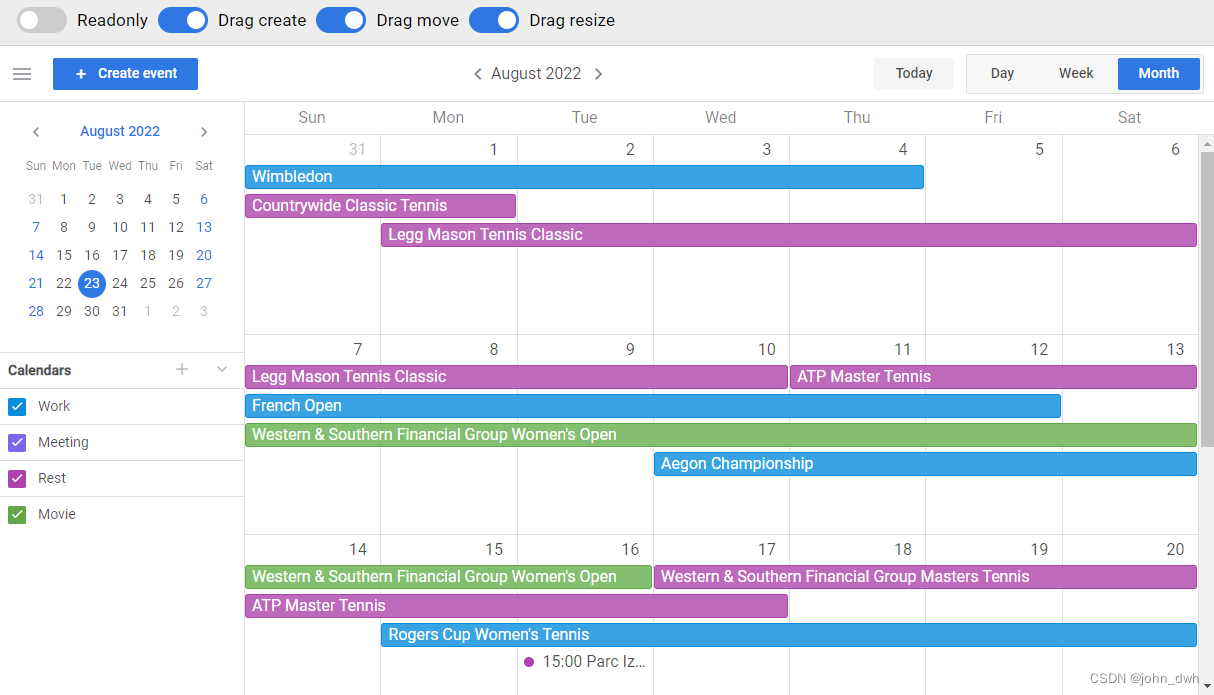
Task: Go to next month in mini calendar
Action: pos(204,131)
